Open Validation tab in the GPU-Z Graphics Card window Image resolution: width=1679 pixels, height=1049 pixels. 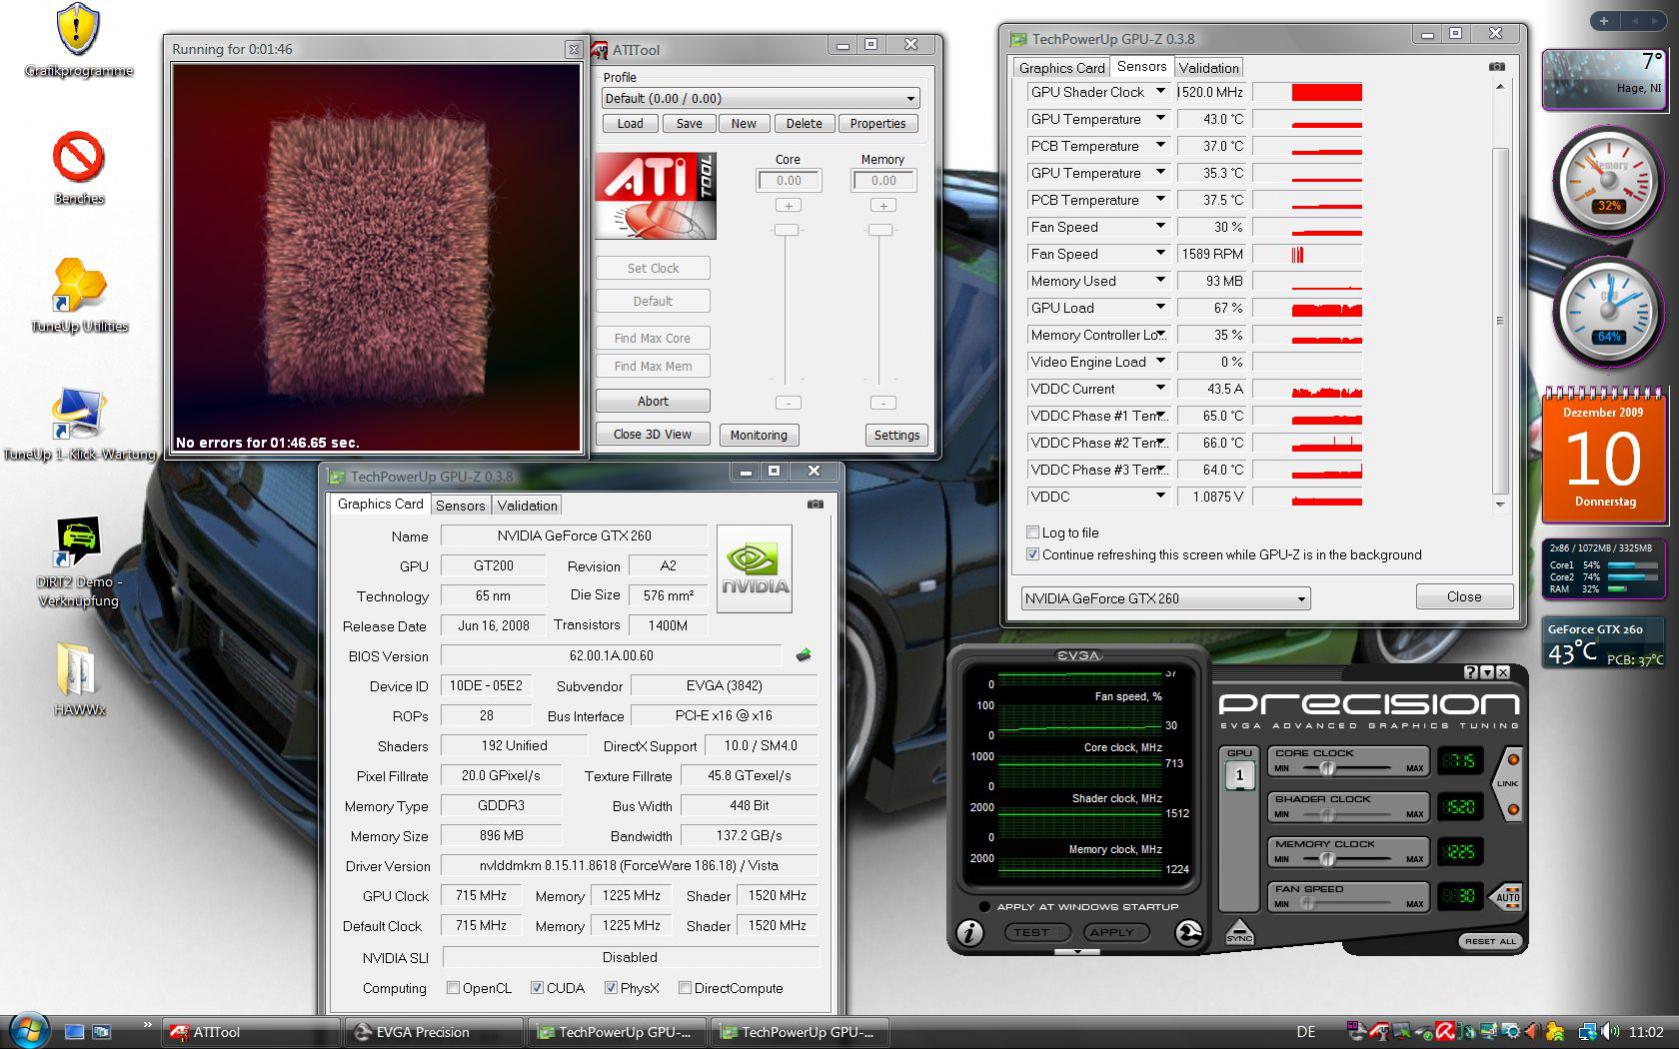(527, 506)
